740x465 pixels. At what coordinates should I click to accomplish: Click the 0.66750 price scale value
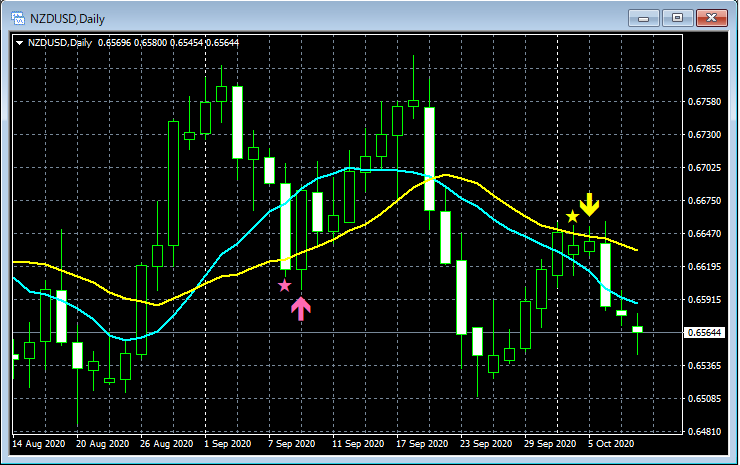coord(704,201)
